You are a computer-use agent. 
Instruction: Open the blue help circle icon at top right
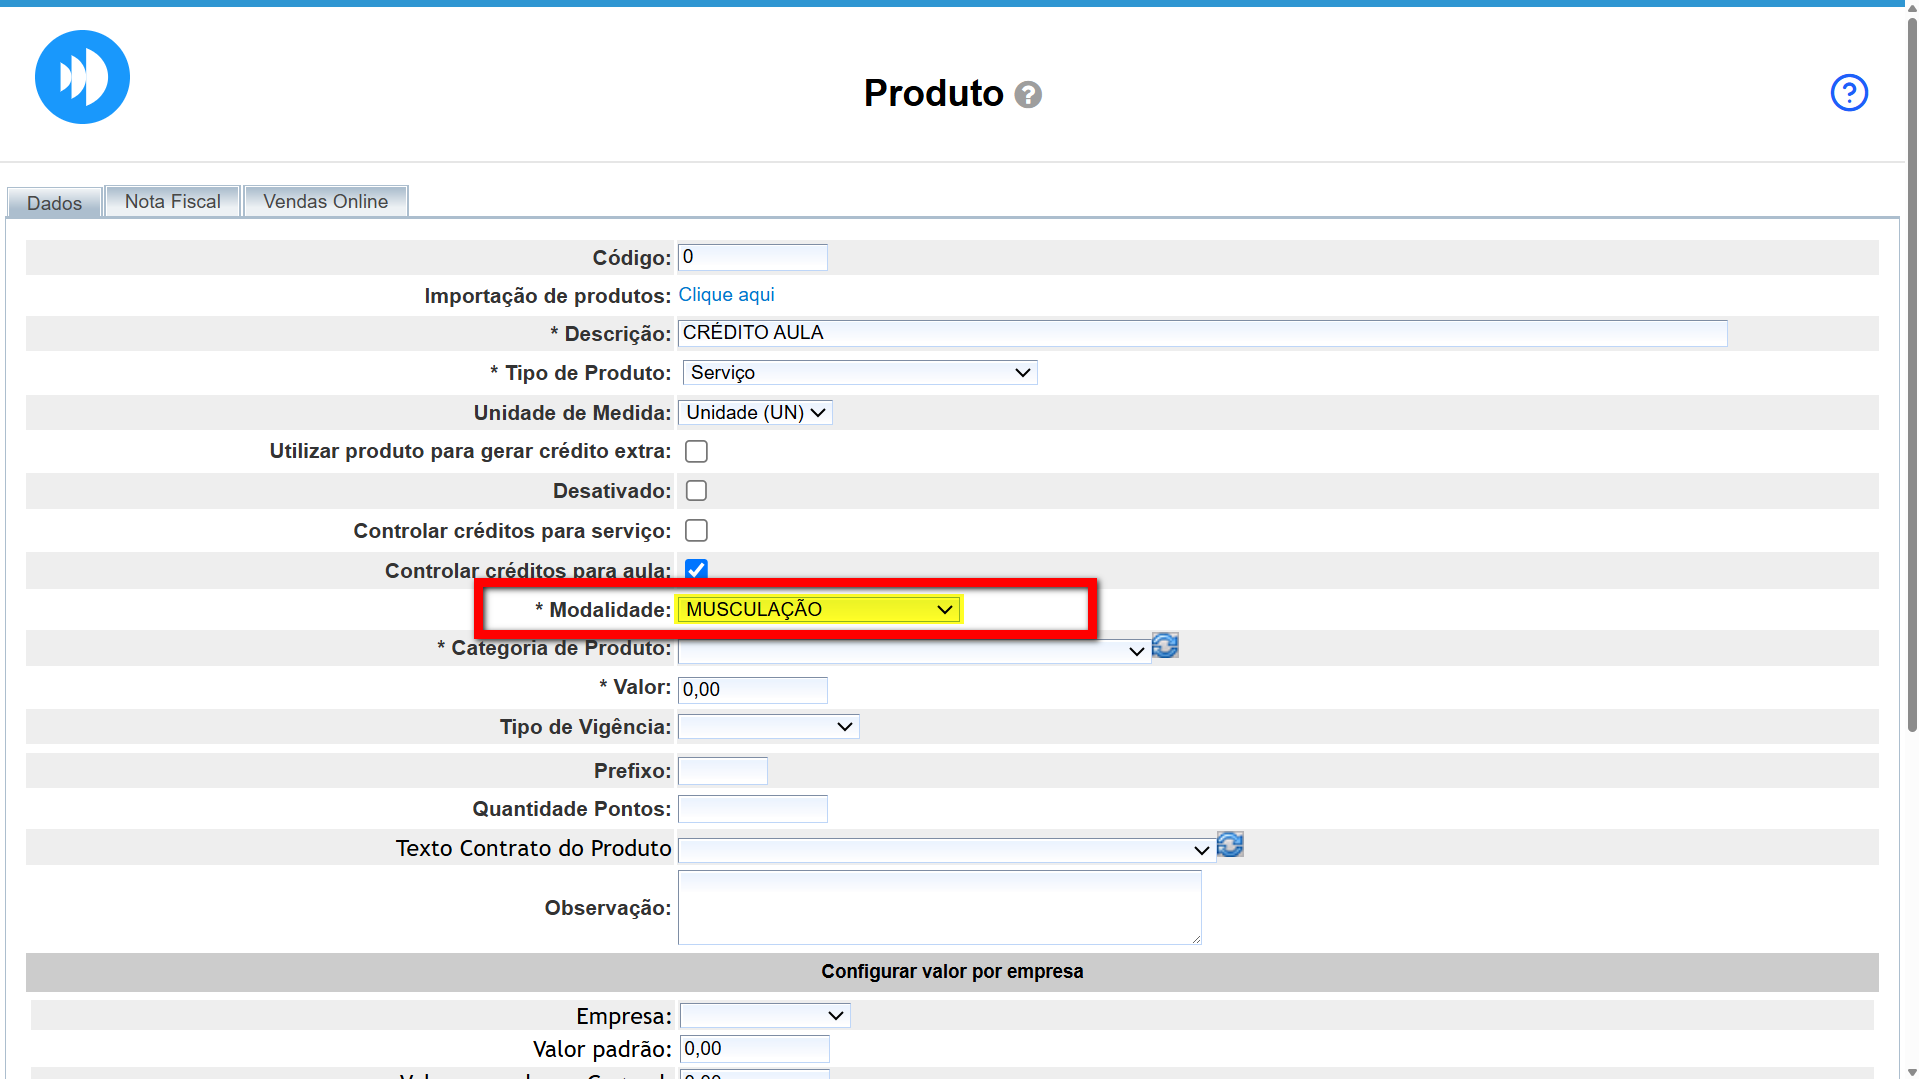pyautogui.click(x=1848, y=93)
